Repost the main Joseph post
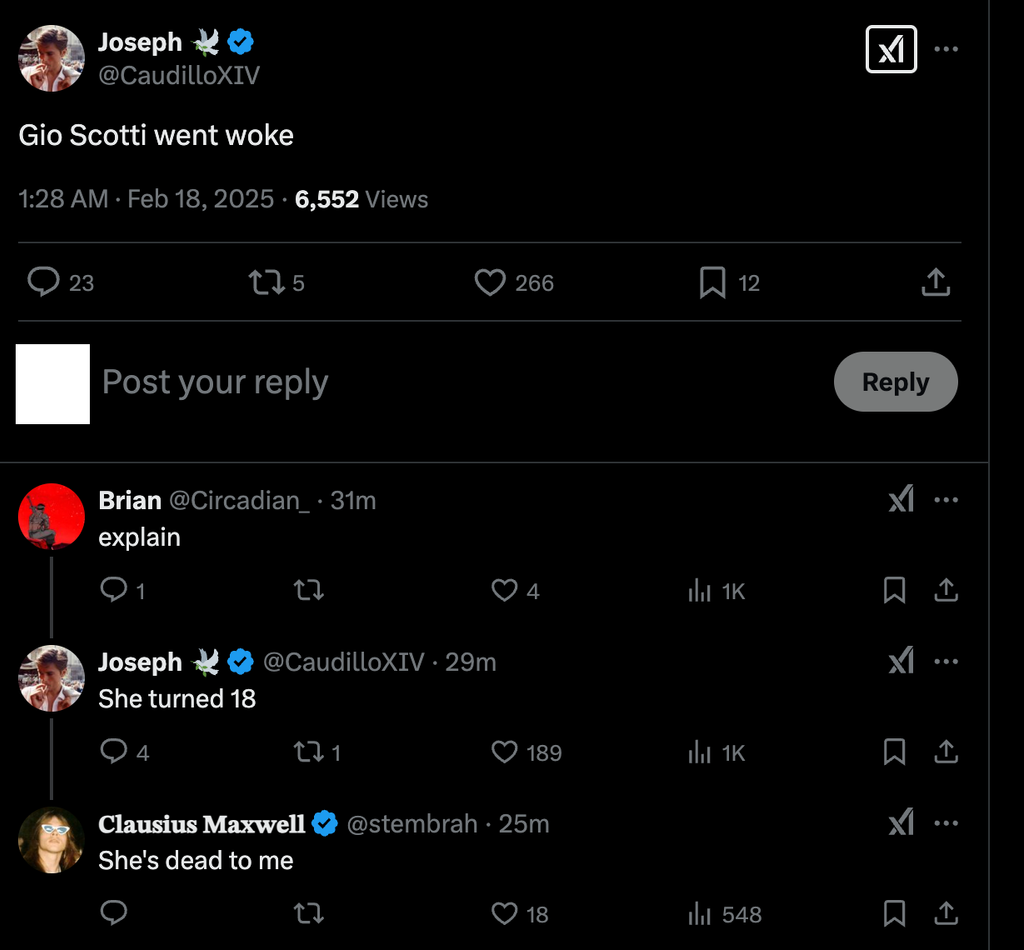1024x950 pixels. click(266, 283)
